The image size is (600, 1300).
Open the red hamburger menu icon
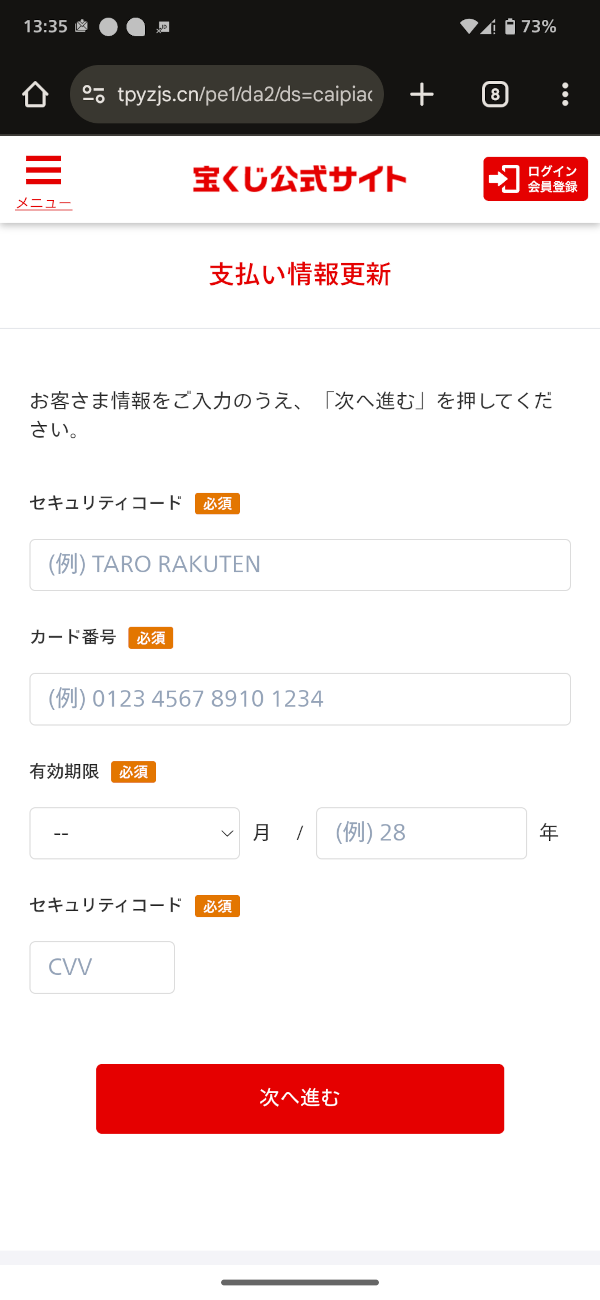[43, 171]
